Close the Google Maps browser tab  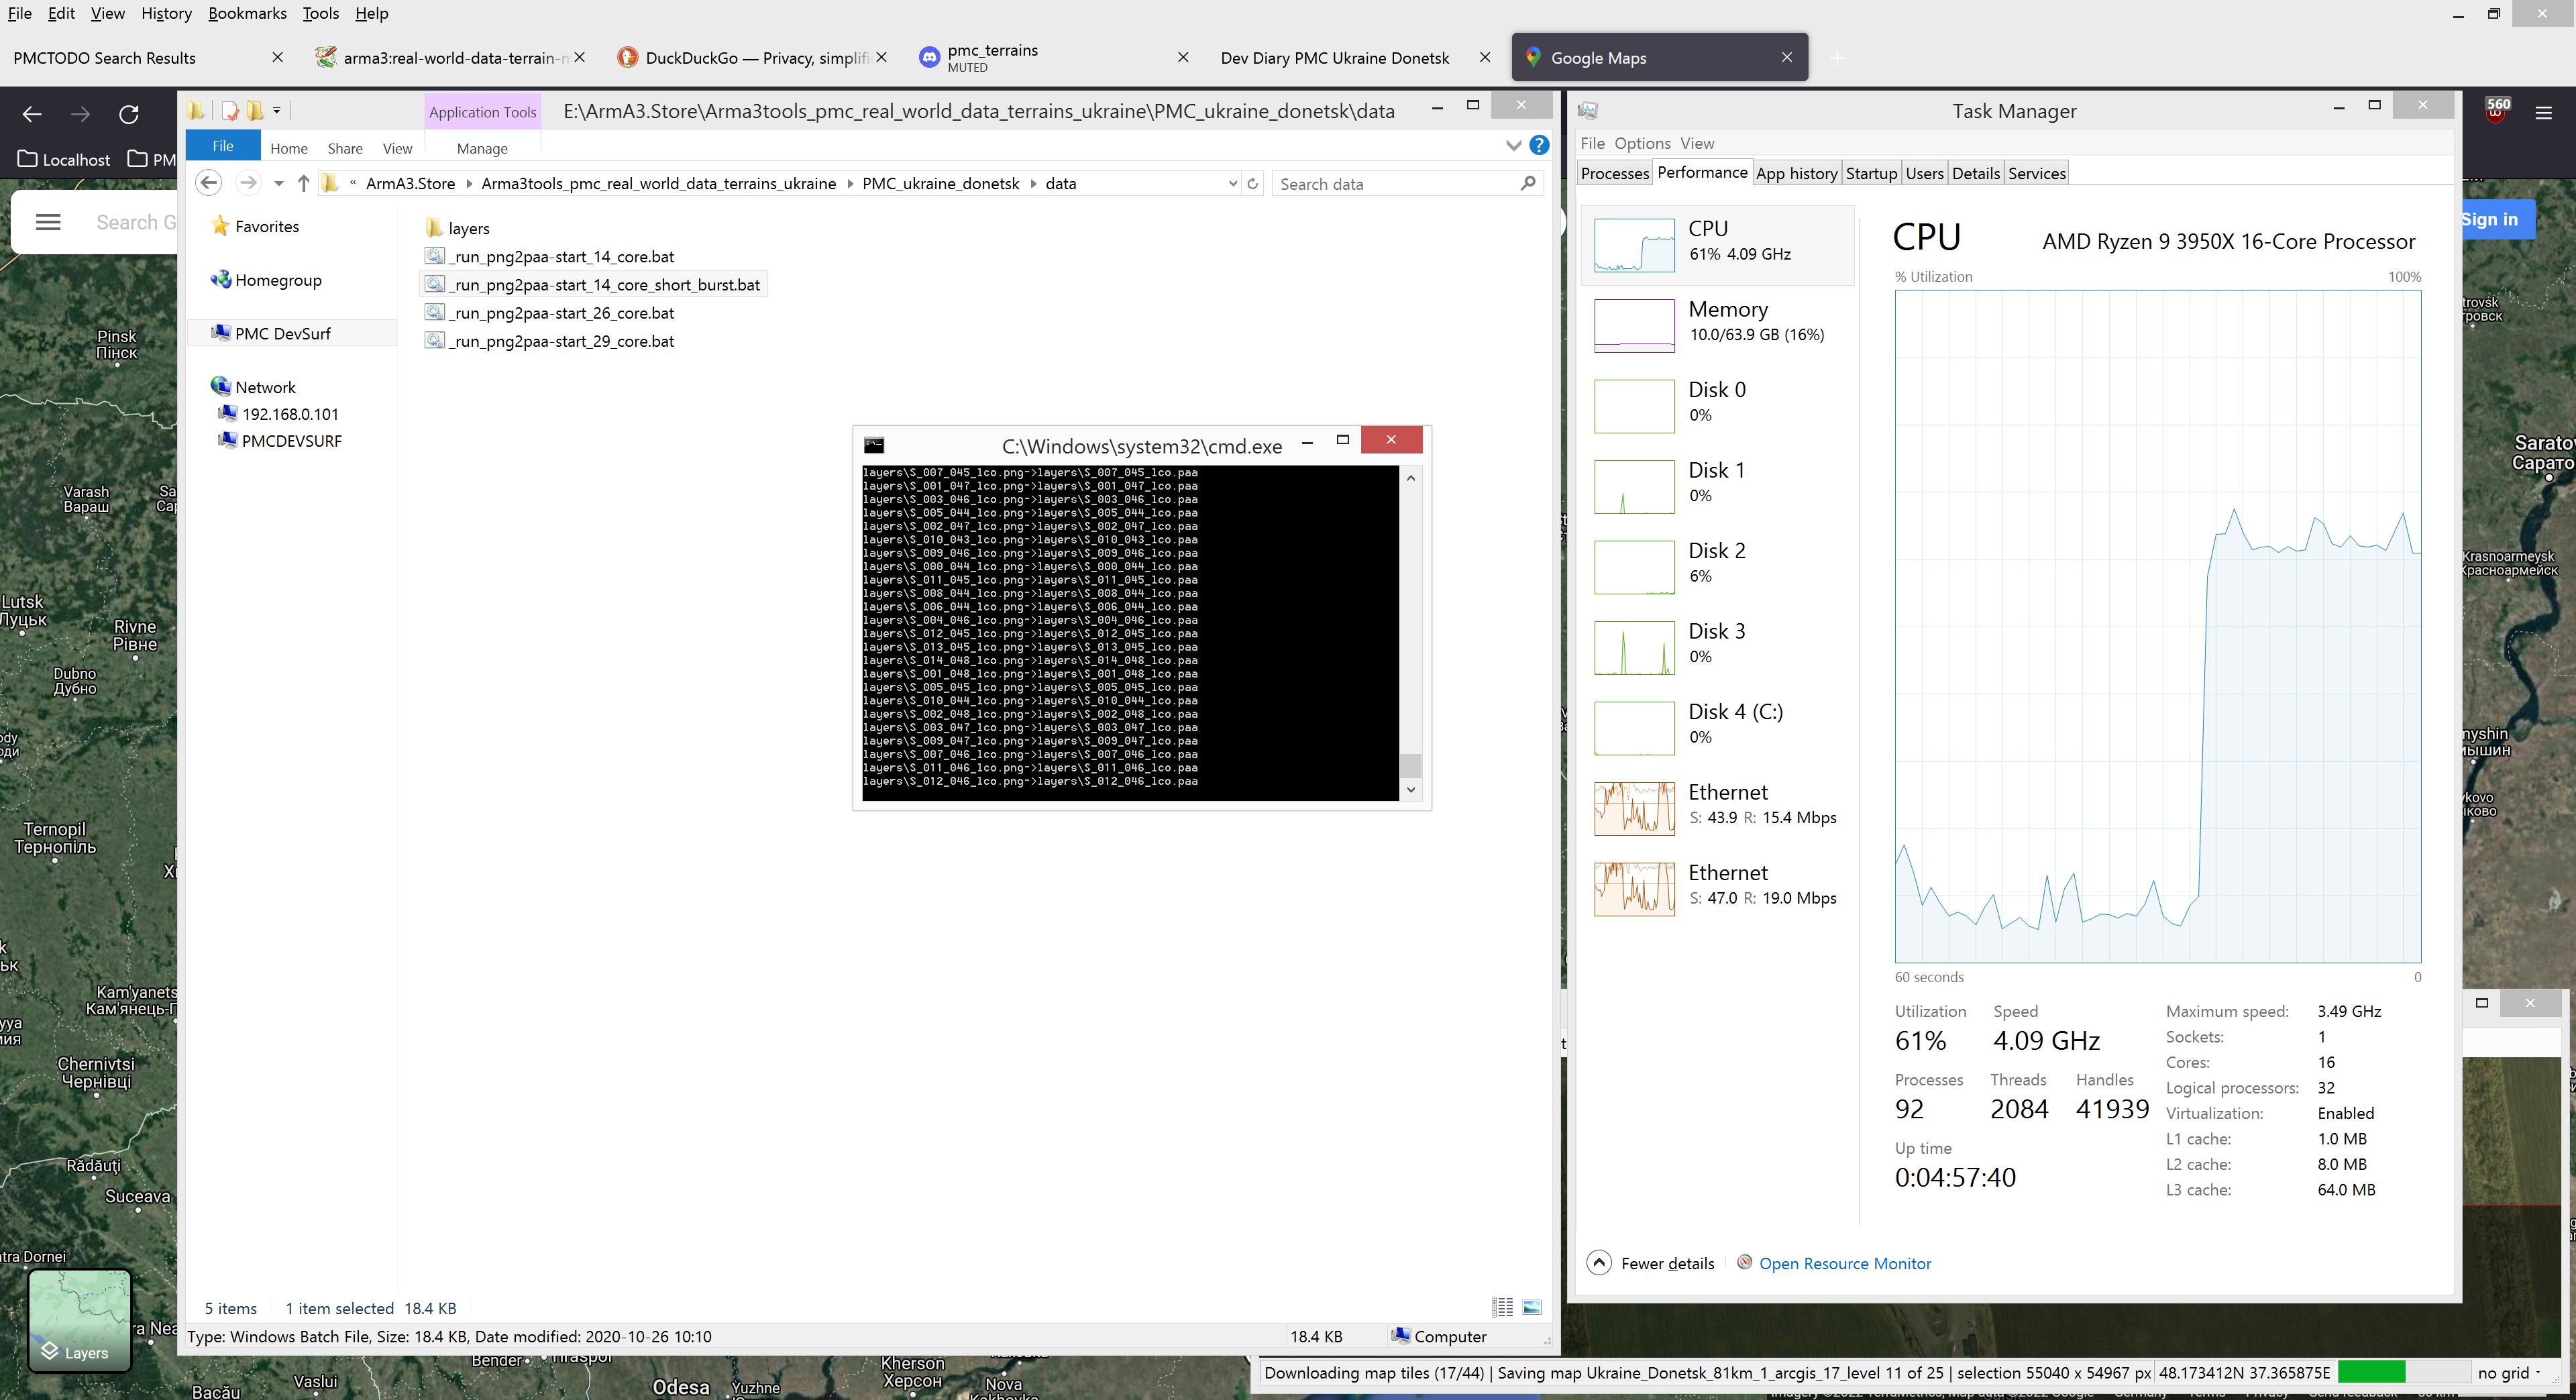tap(1787, 57)
